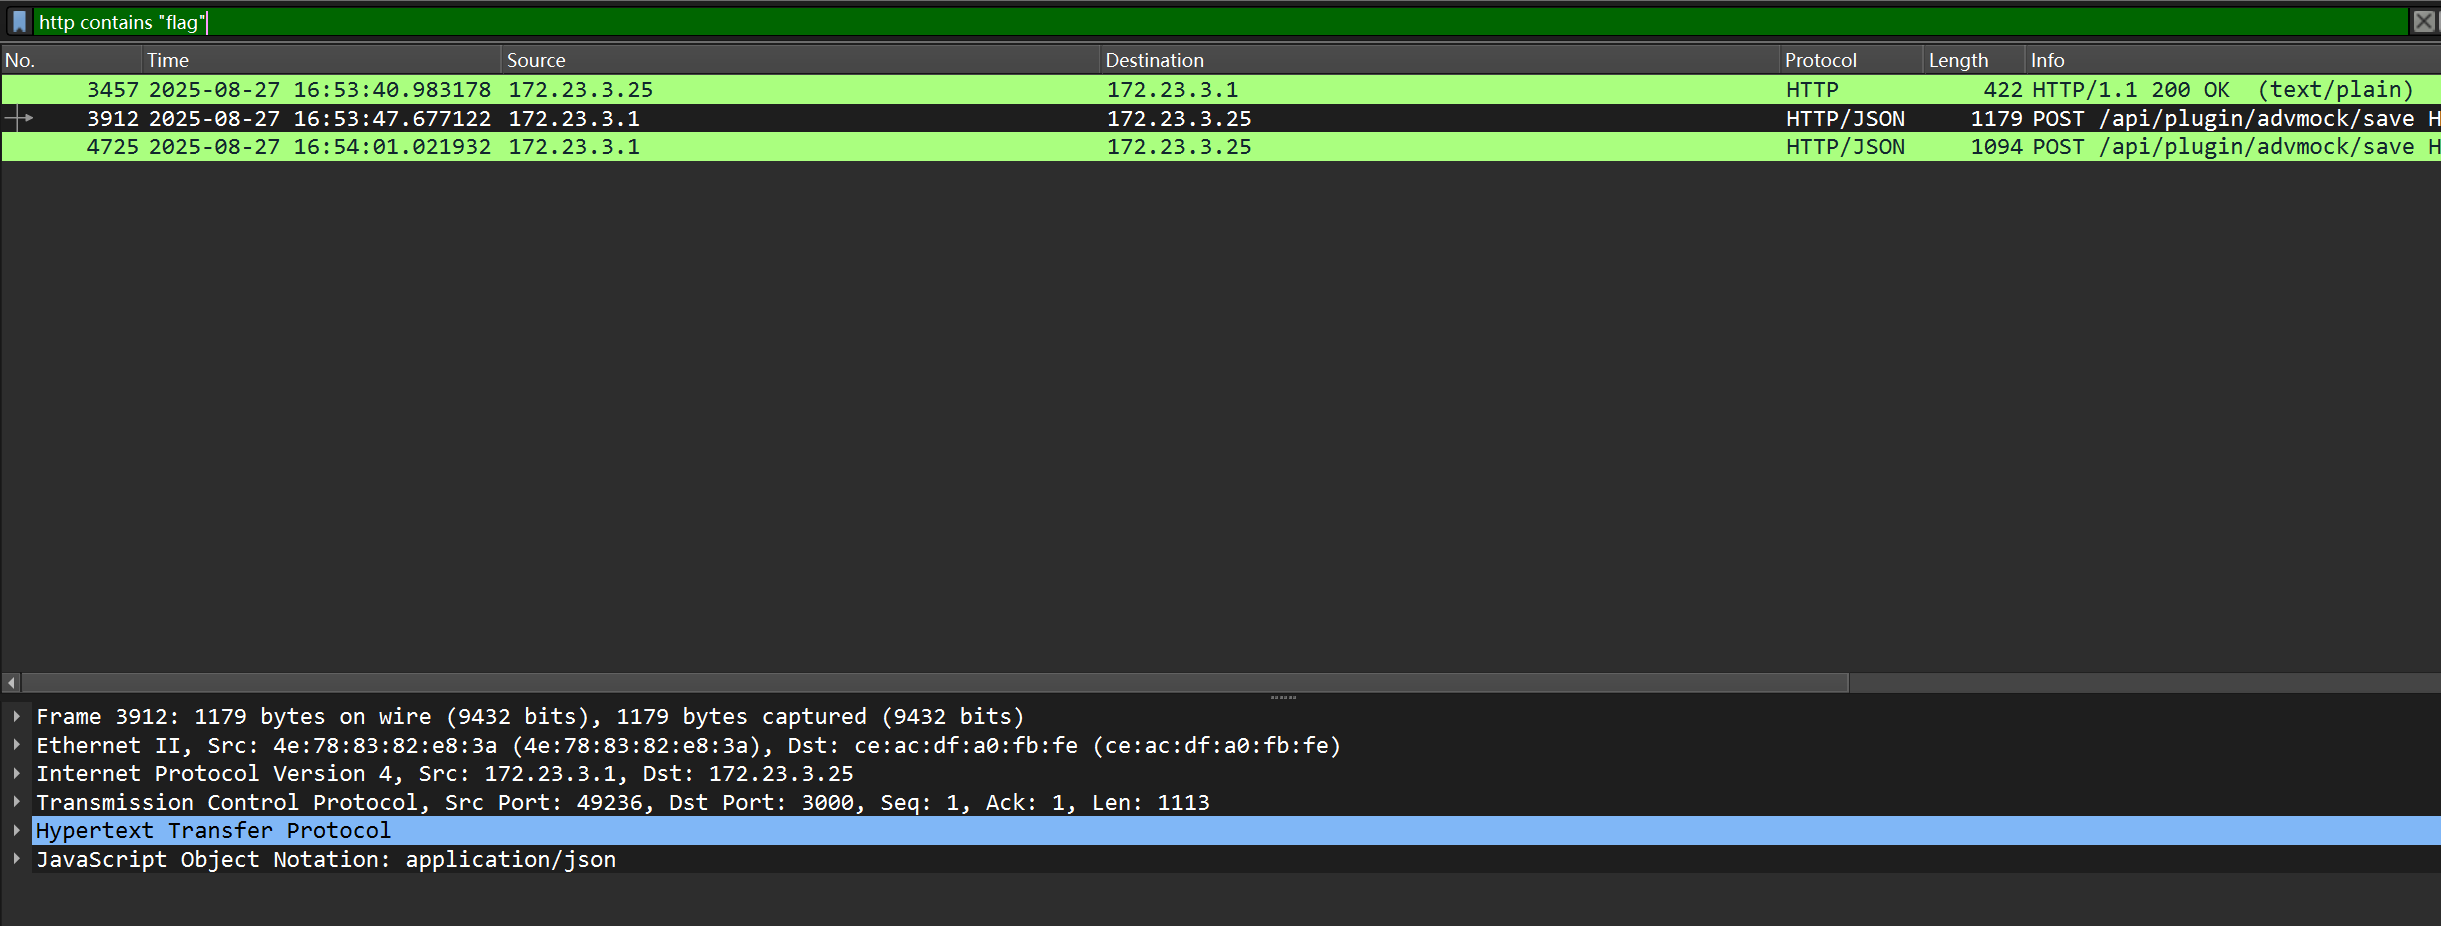Viewport: 2441px width, 926px height.
Task: Select the Hypertext Transfer Protocol line
Action: point(214,831)
